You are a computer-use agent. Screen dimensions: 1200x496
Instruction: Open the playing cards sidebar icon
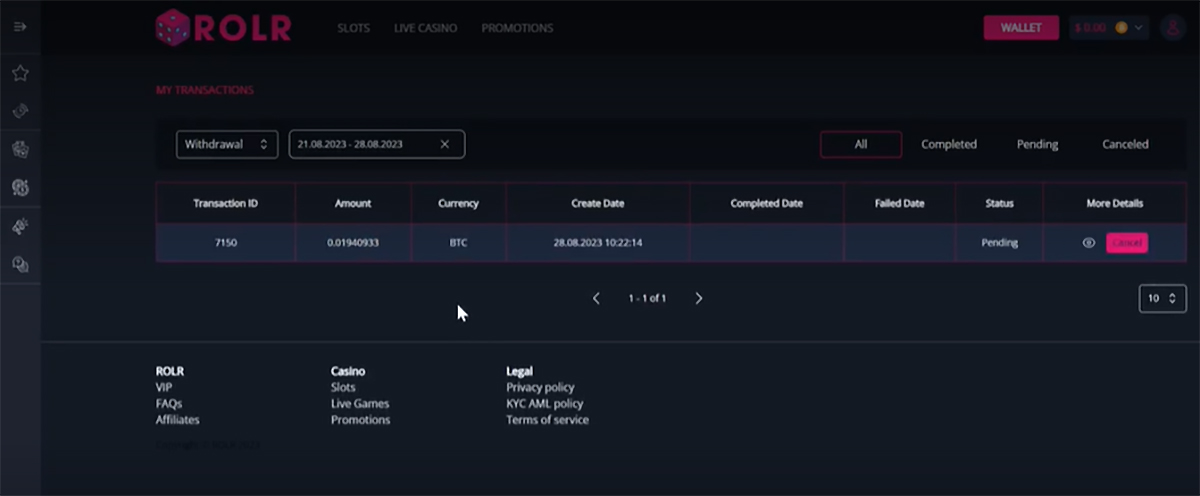20,149
